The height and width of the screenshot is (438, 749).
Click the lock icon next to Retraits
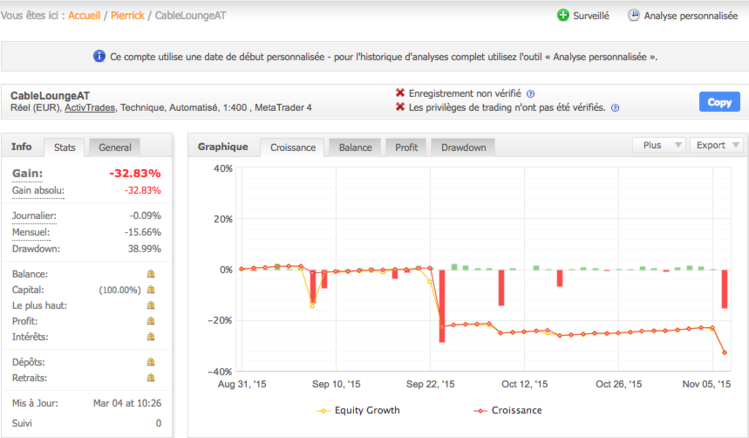(x=151, y=378)
